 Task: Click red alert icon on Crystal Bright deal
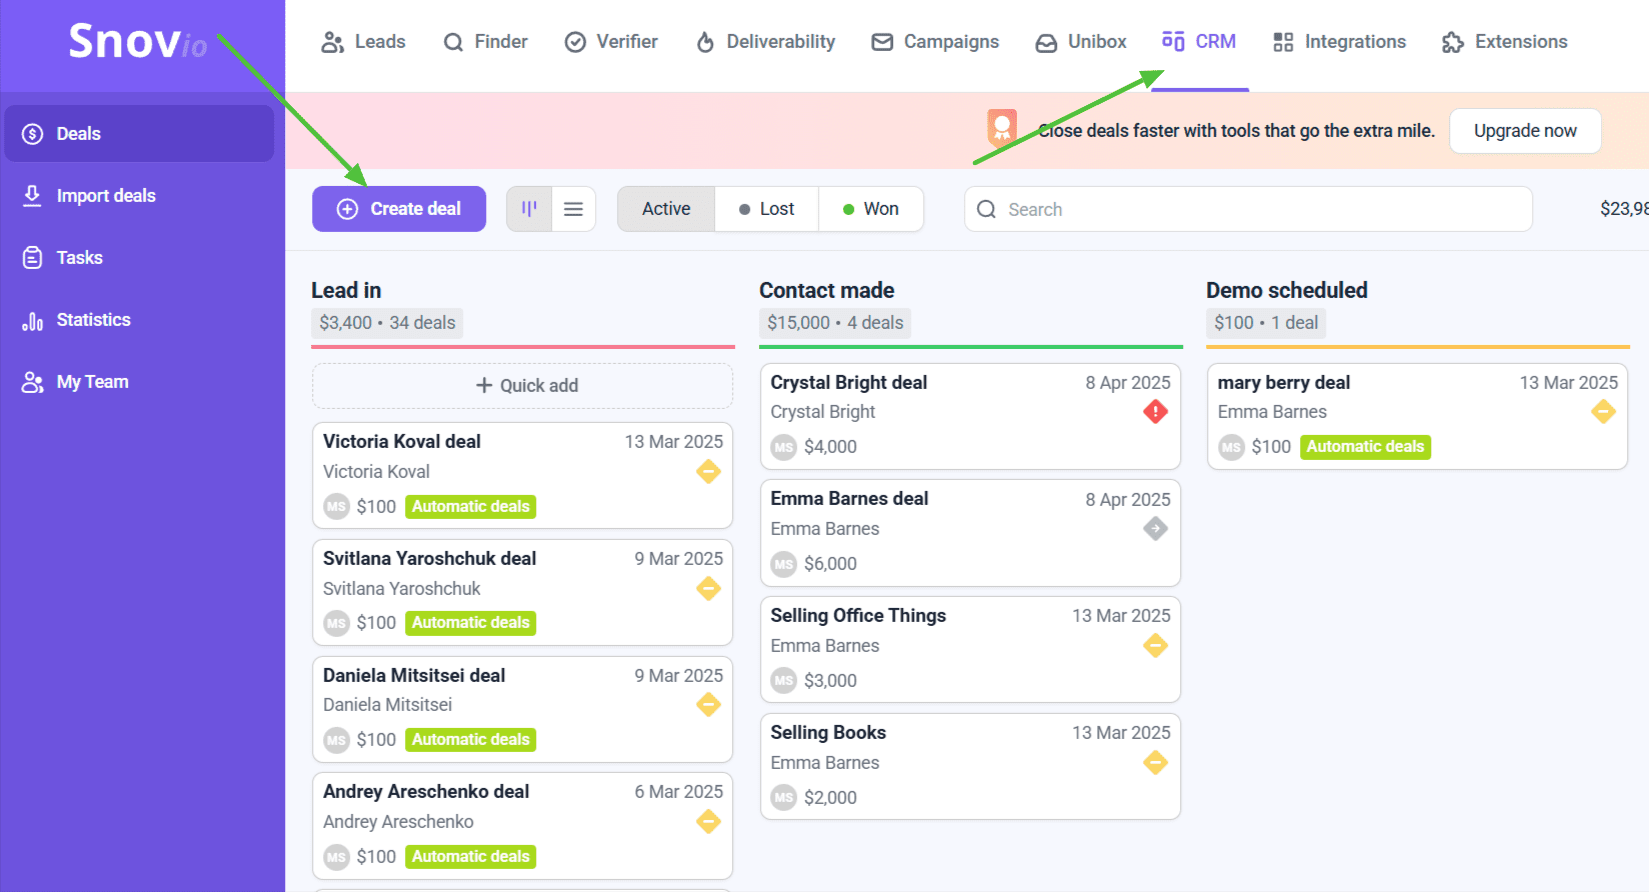[x=1155, y=412]
